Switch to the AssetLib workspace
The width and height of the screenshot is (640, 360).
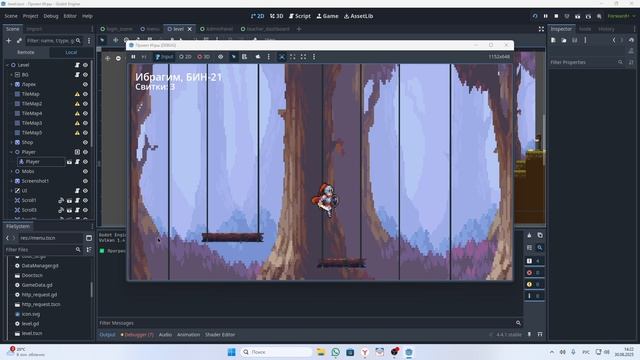pos(358,16)
